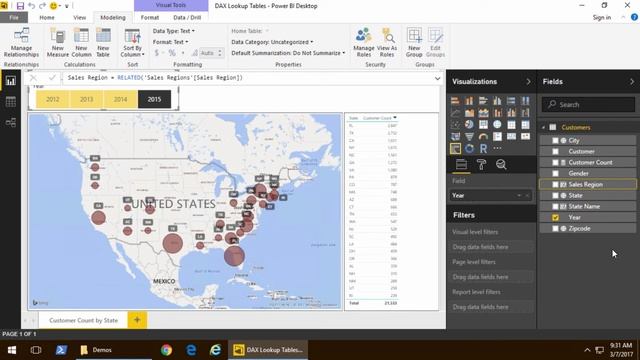The height and width of the screenshot is (360, 640).
Task: Uncheck the Year field checkbox
Action: [x=555, y=218]
